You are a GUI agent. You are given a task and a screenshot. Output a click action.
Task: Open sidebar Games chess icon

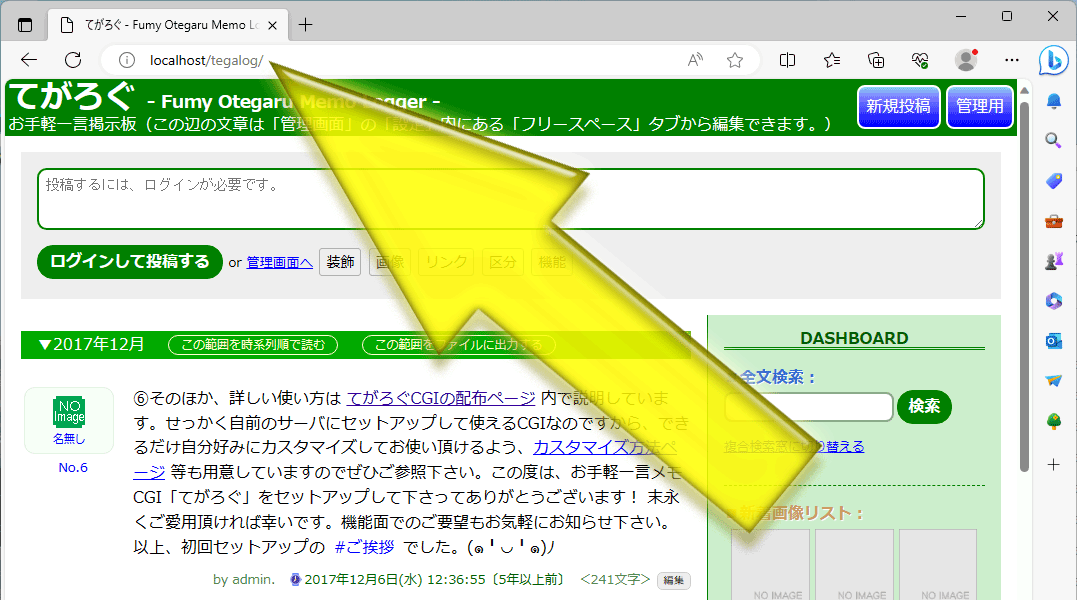[x=1054, y=261]
